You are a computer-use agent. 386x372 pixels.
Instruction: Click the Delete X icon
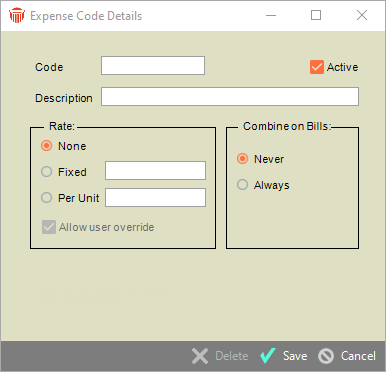click(x=200, y=356)
